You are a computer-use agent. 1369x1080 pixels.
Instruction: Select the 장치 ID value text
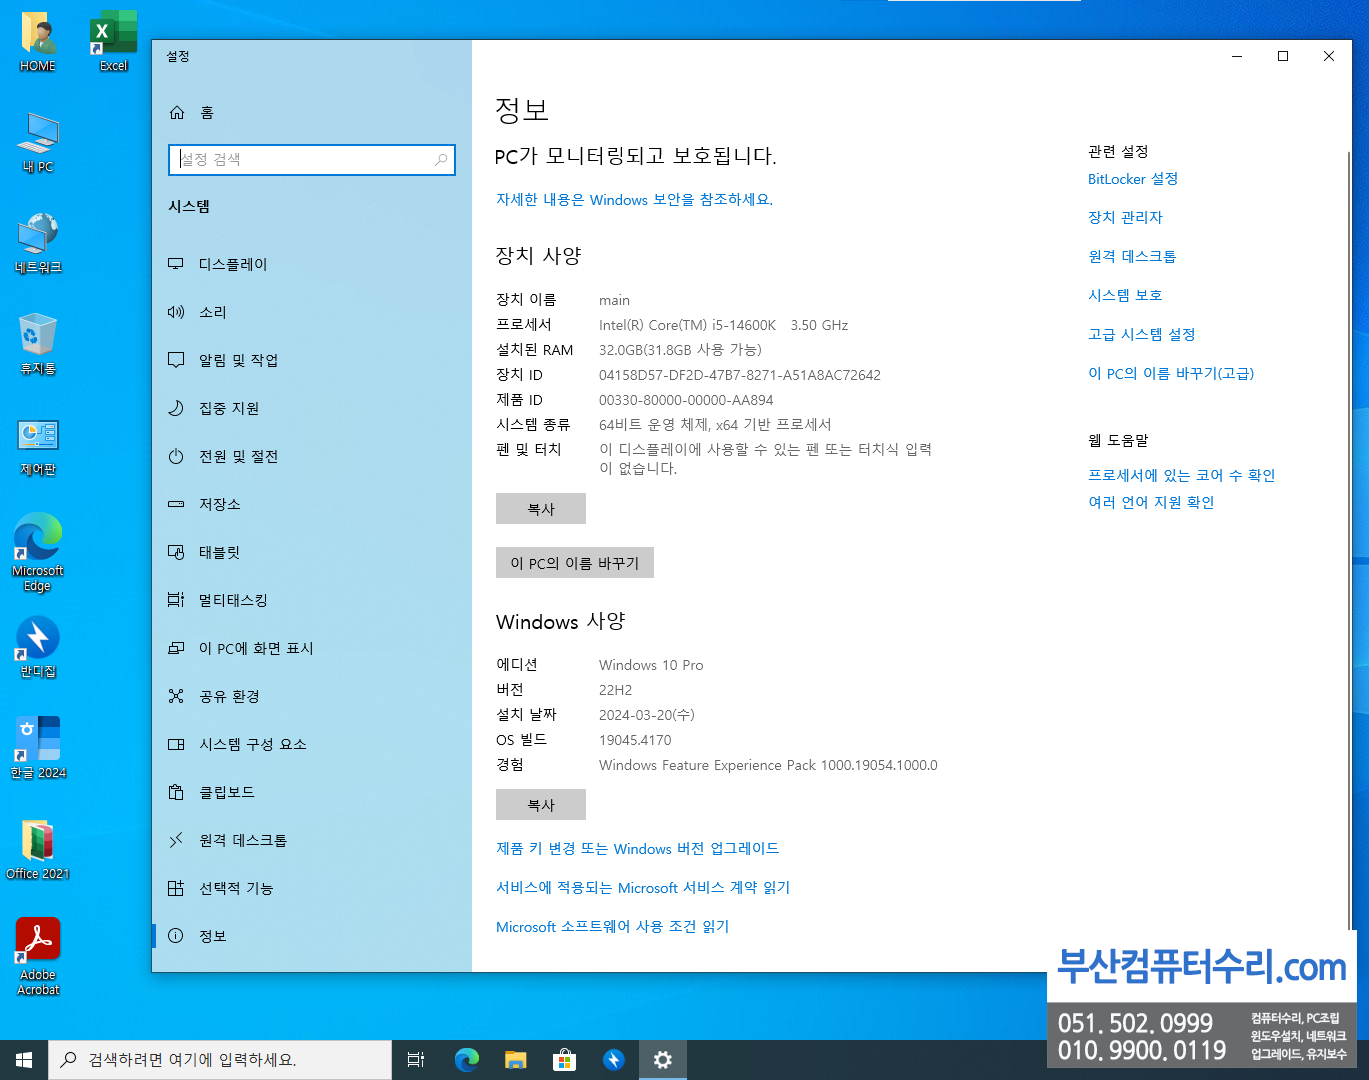pos(740,375)
